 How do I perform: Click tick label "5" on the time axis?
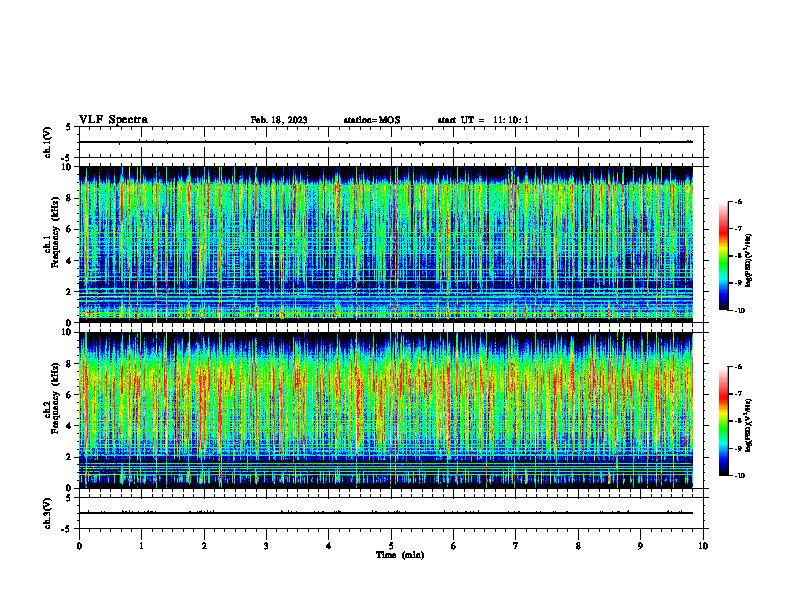pos(391,546)
